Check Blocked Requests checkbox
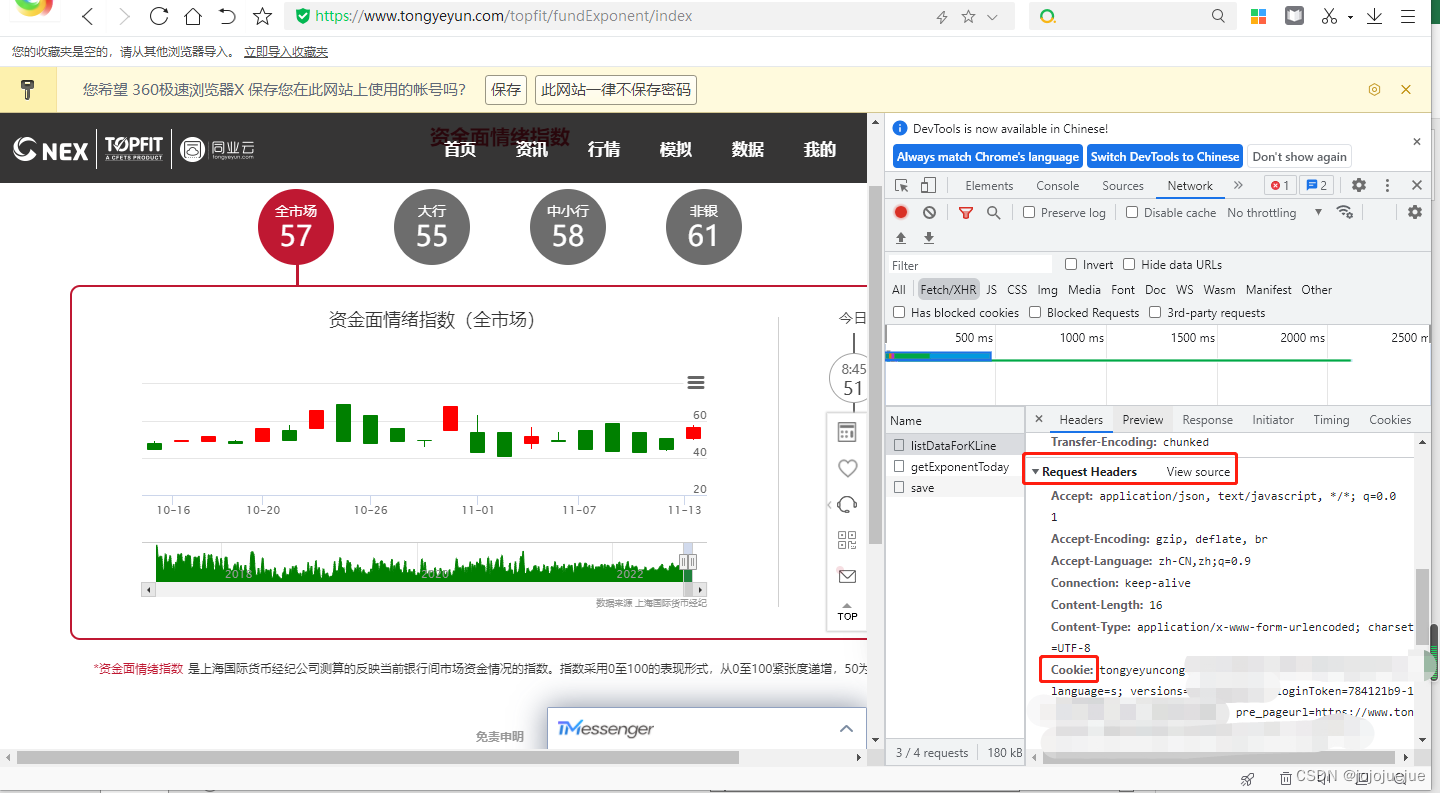 coord(1035,312)
